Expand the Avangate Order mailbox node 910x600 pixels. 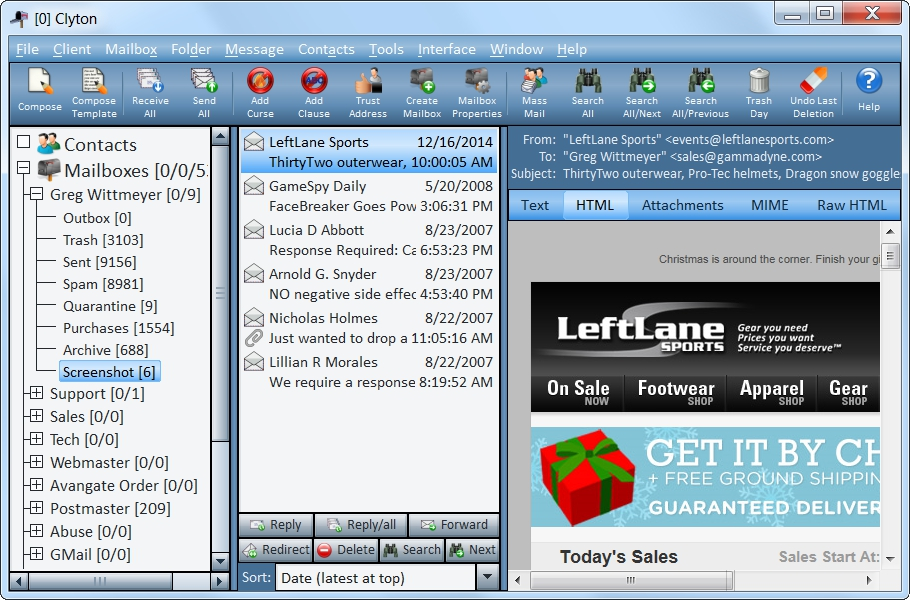coord(36,485)
